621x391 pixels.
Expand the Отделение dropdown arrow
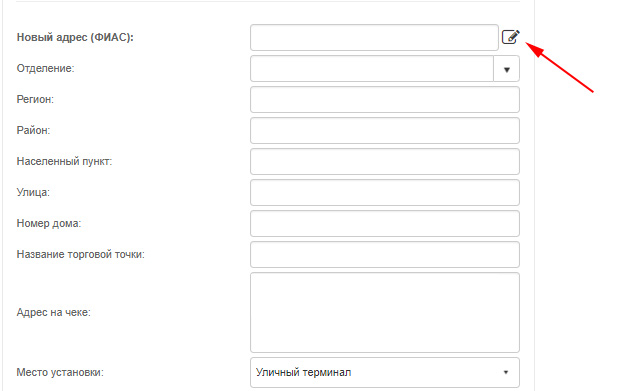click(507, 69)
